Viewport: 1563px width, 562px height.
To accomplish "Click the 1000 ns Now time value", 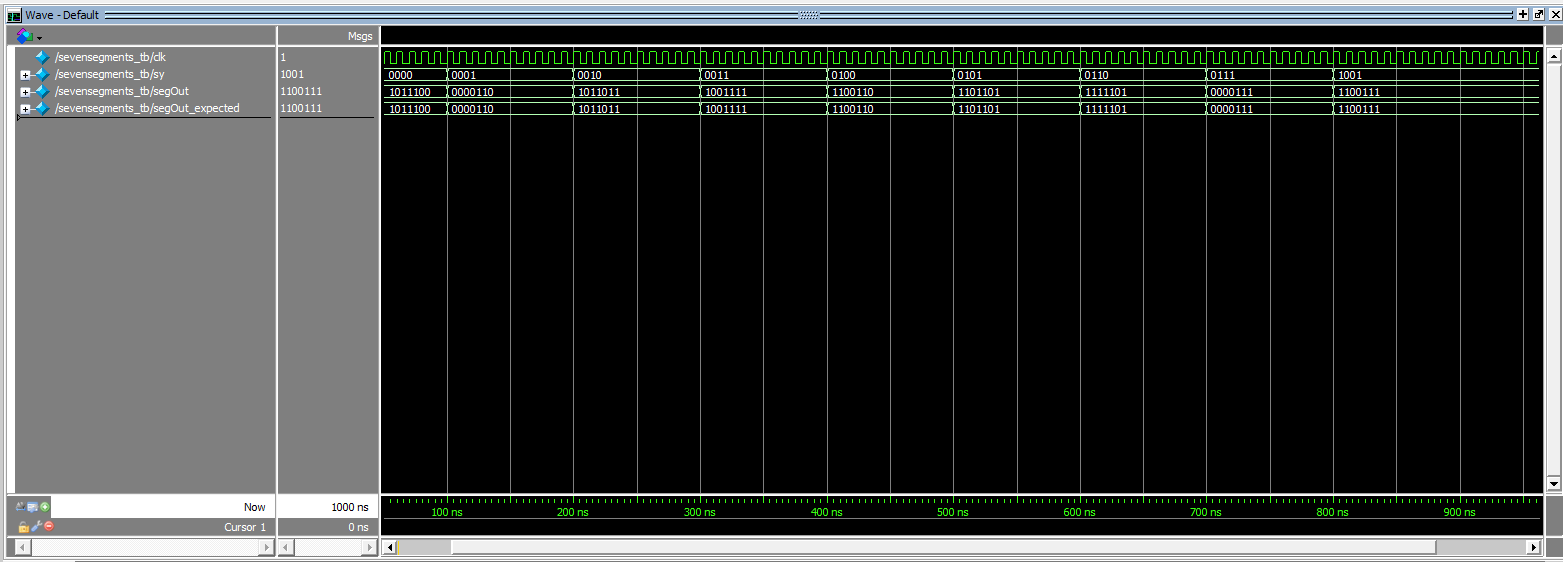I will (x=350, y=508).
